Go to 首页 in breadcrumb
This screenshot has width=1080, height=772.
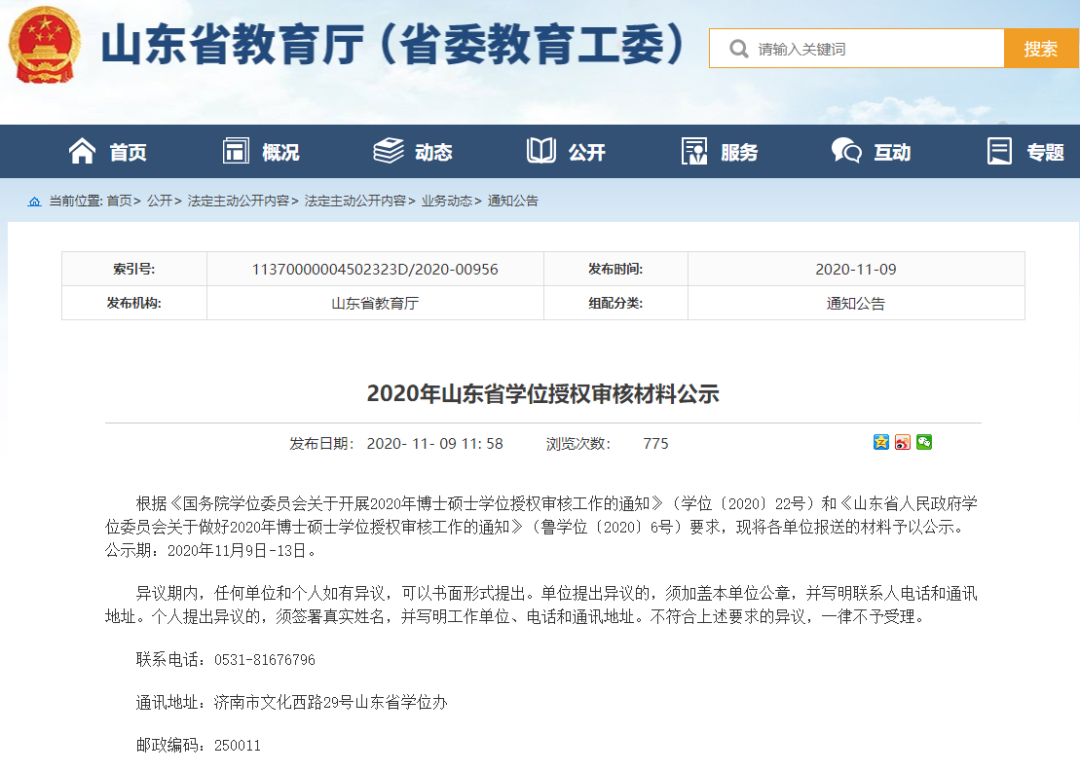pos(119,201)
